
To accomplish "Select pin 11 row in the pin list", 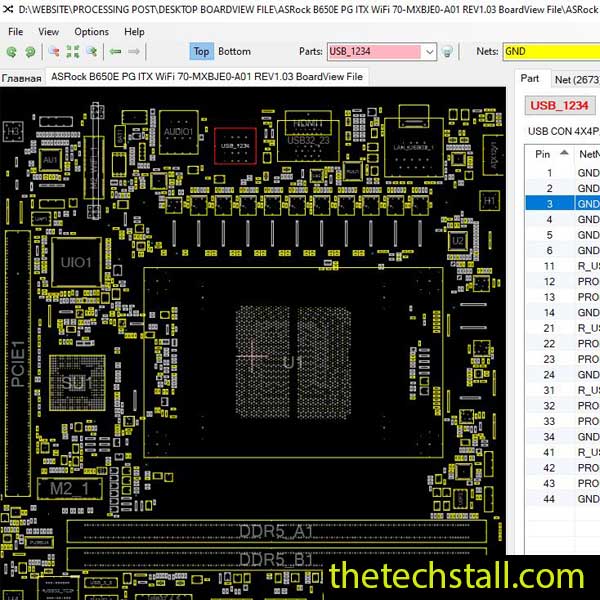I will tap(549, 265).
